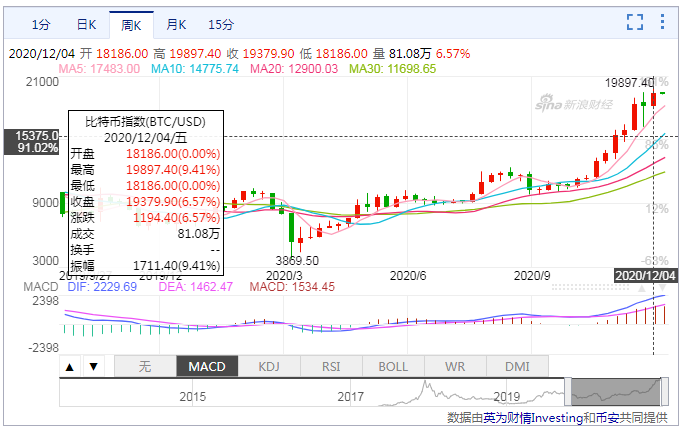
Task: Click the MA20: 12900.03 legend value
Action: pos(294,69)
